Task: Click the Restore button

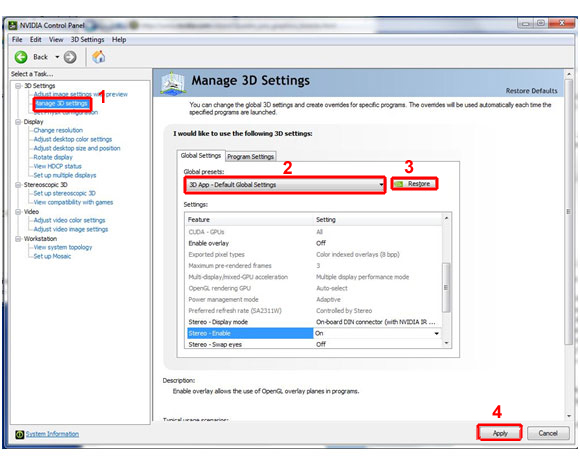Action: point(414,184)
